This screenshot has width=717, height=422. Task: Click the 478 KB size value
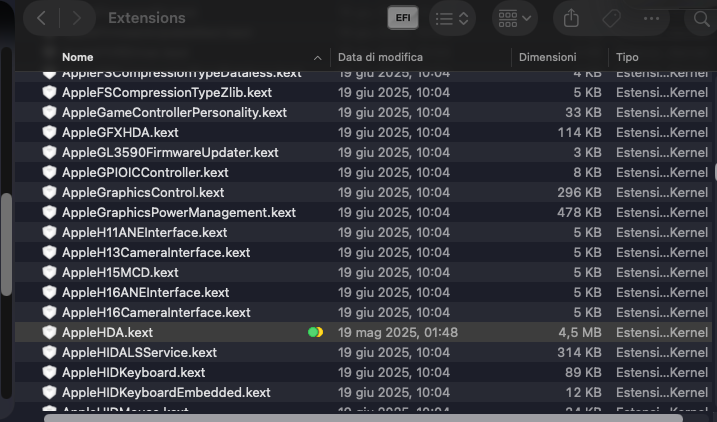click(x=579, y=213)
